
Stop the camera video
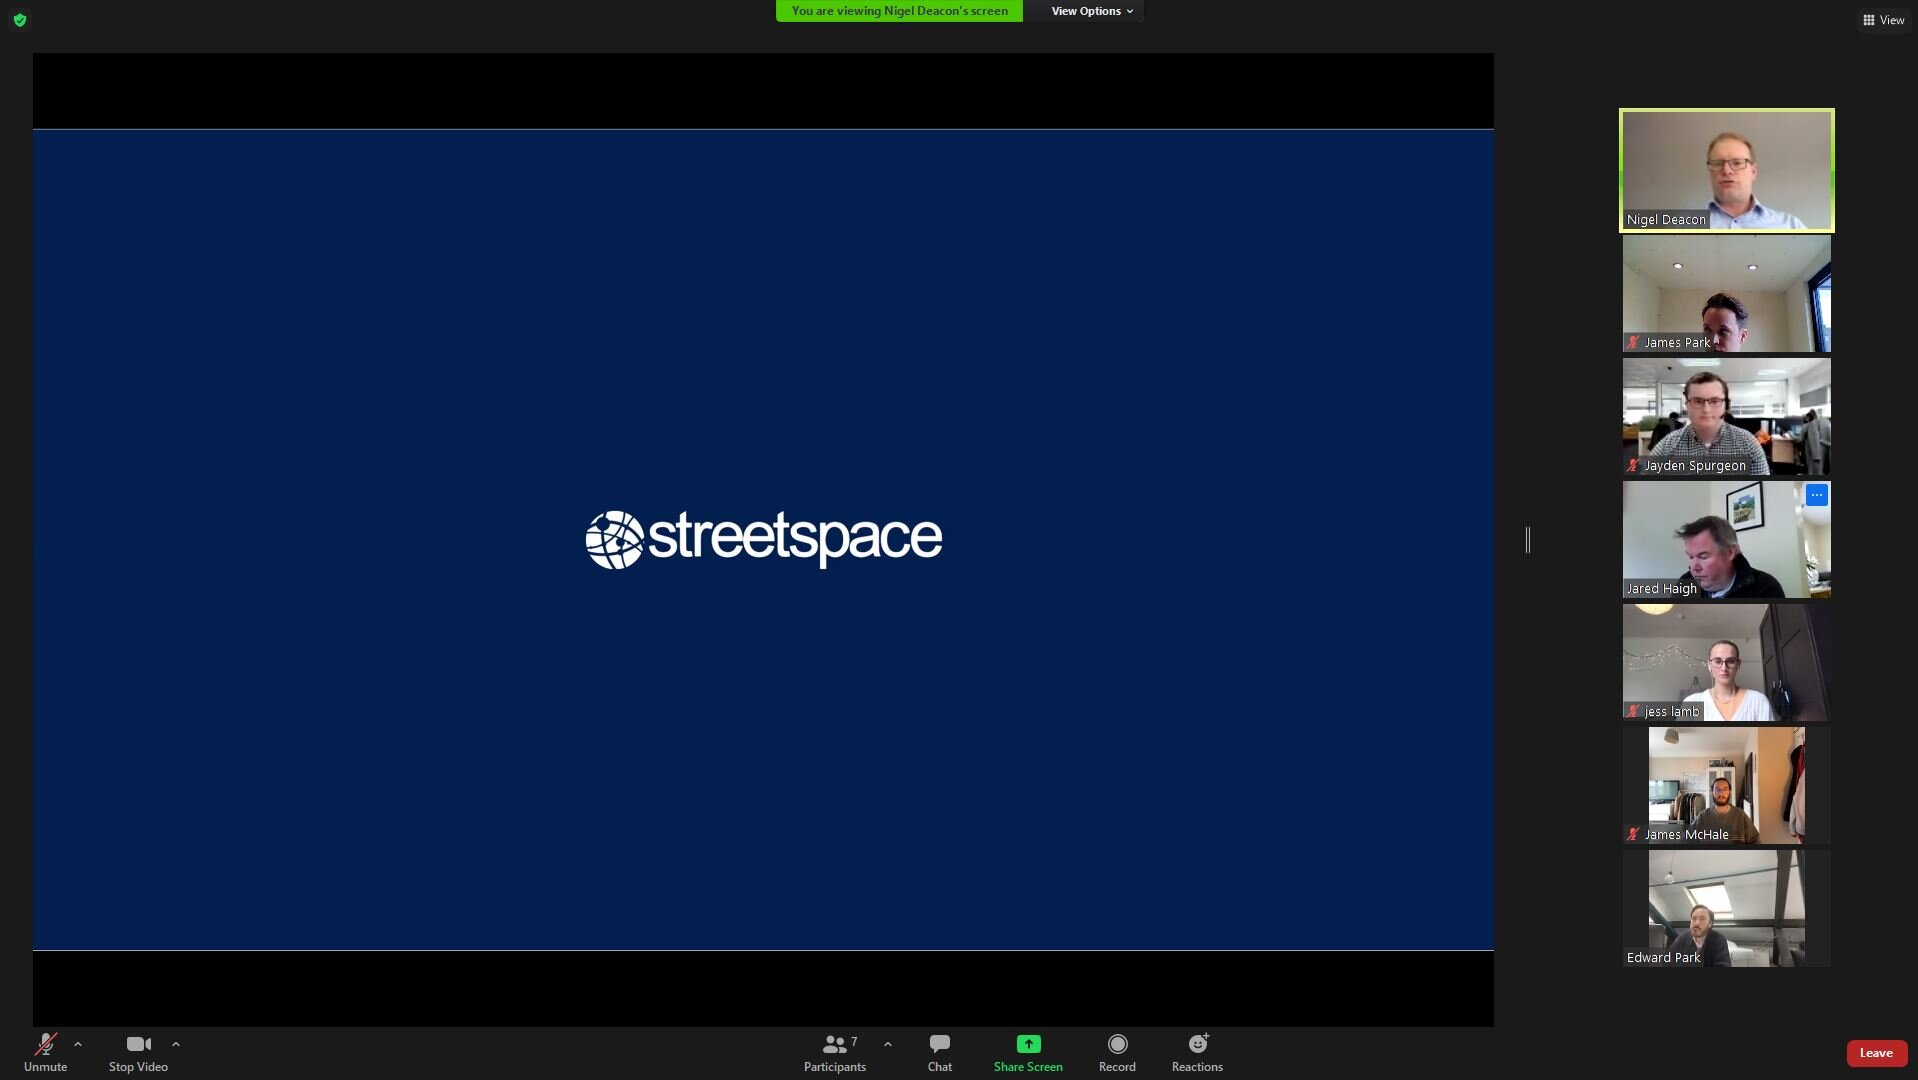click(x=138, y=1053)
